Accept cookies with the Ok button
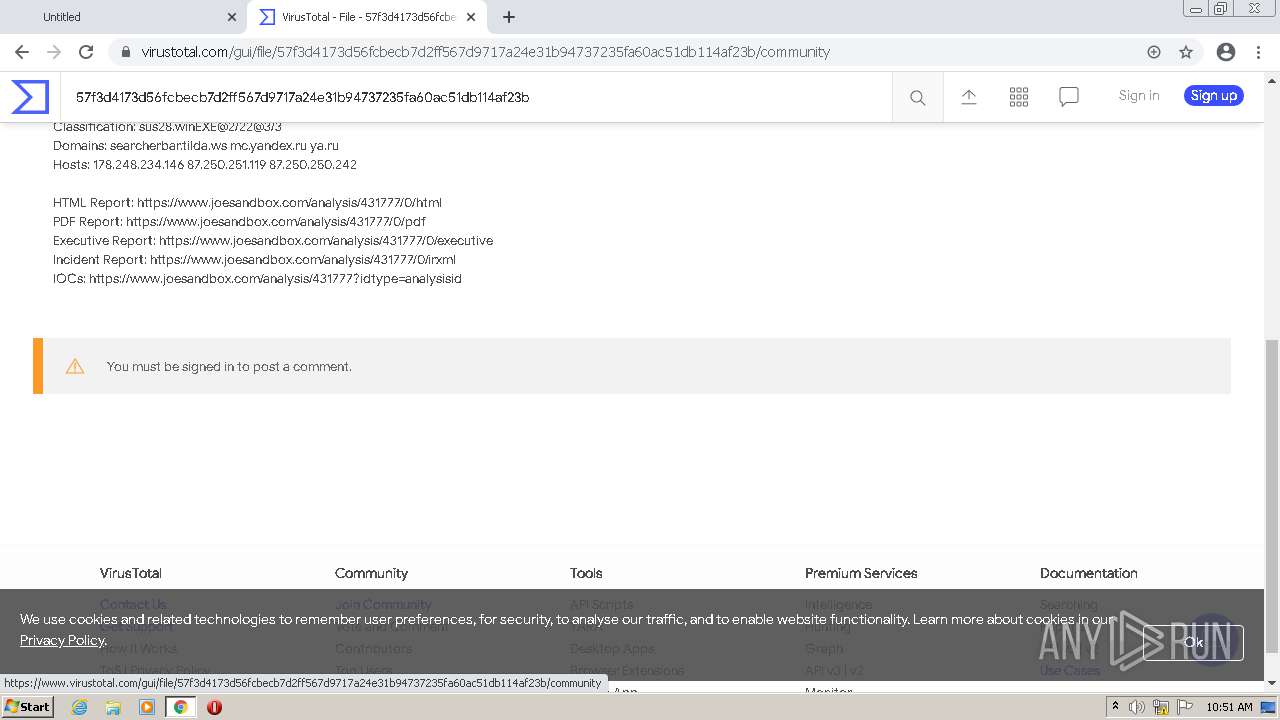Viewport: 1280px width, 720px height. tap(1193, 642)
